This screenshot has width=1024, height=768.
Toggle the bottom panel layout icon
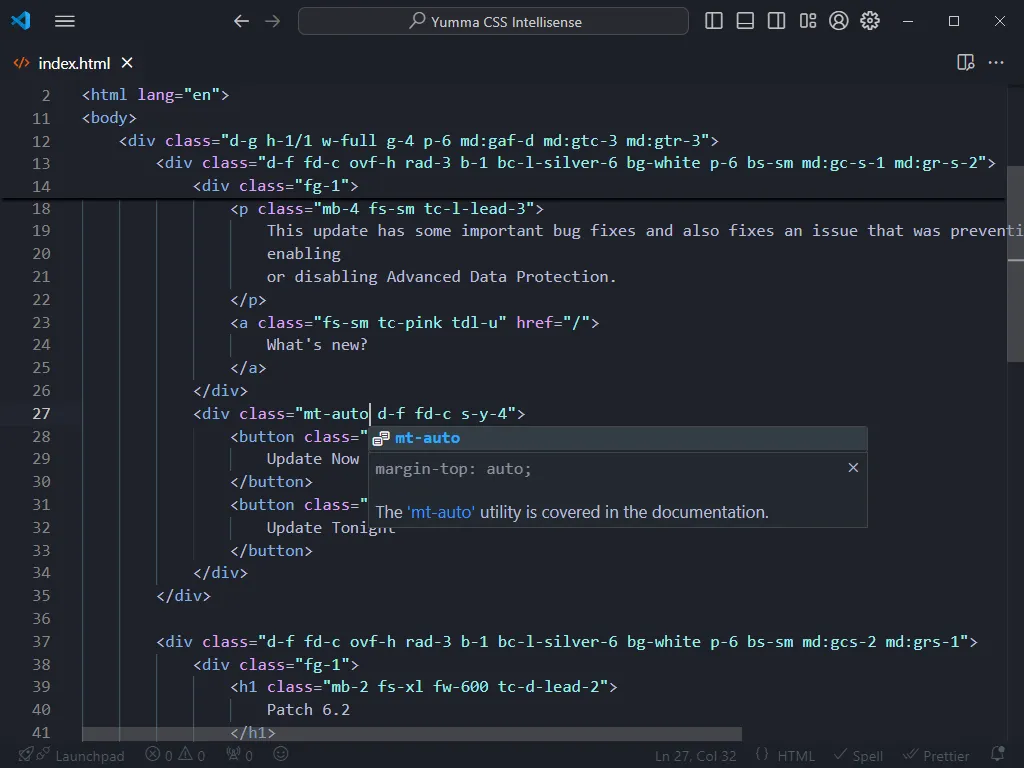(x=745, y=21)
